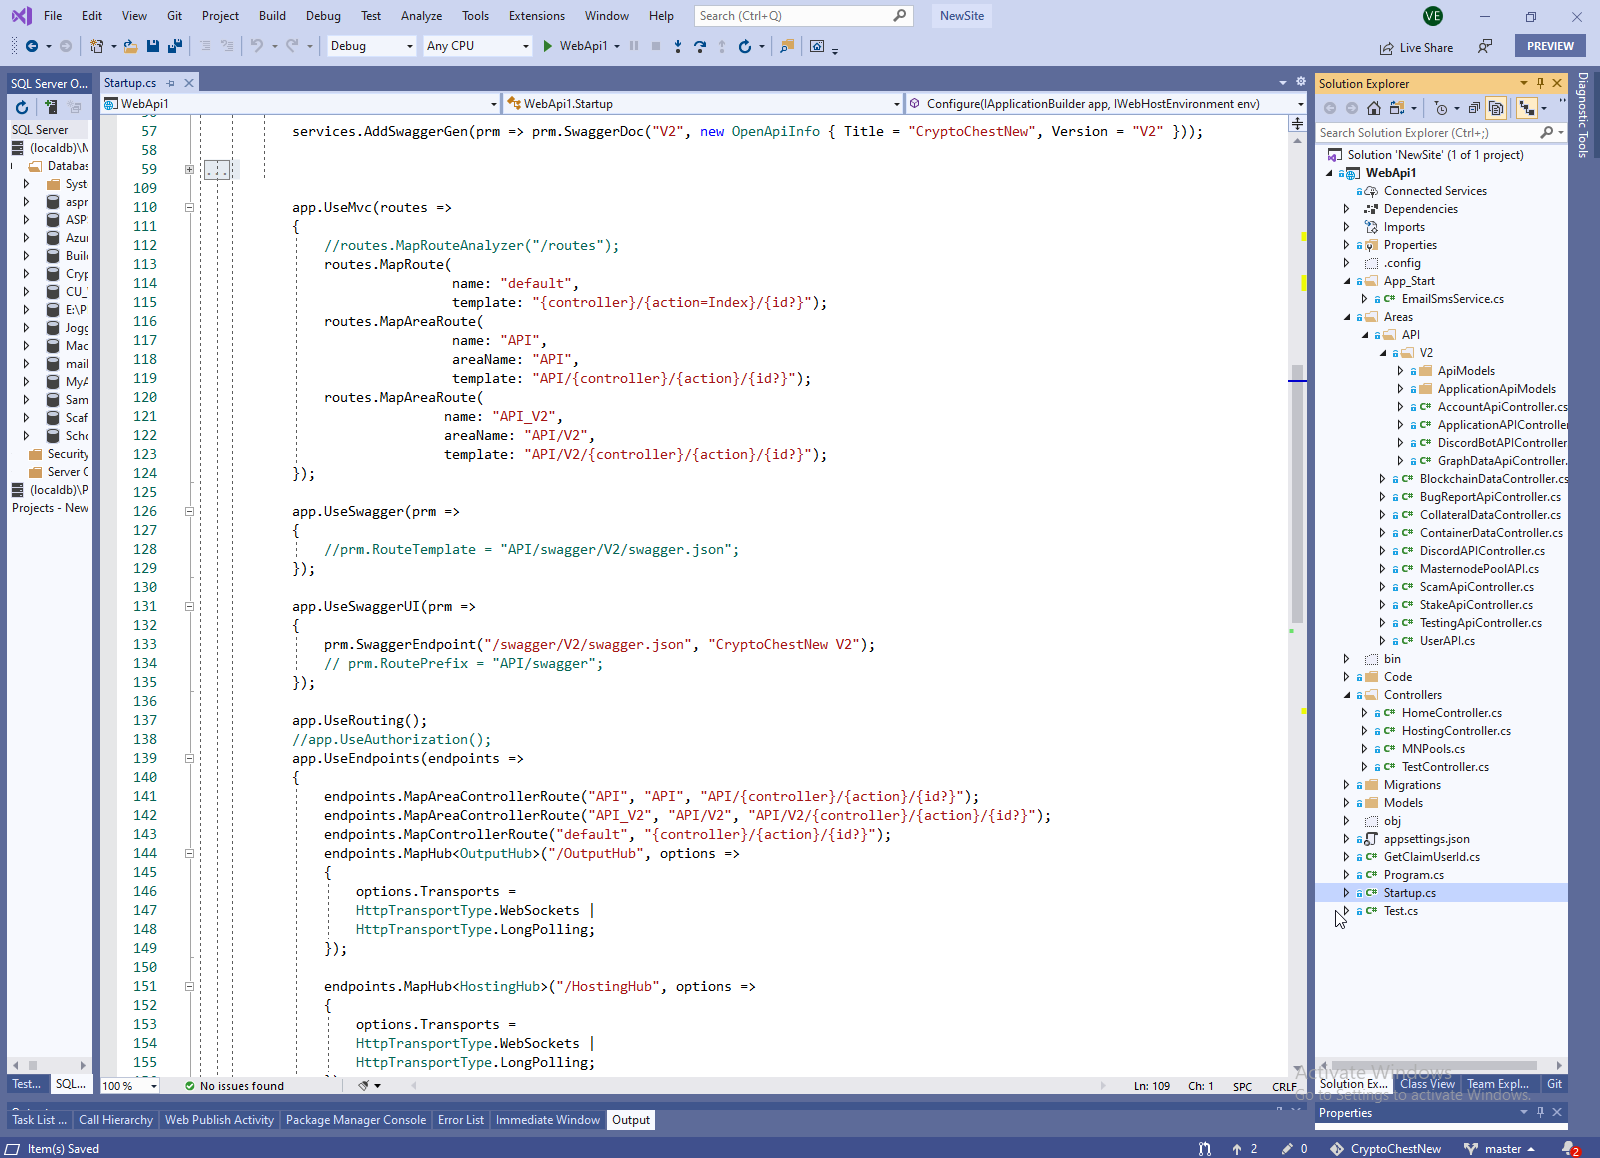Screen dimensions: 1600x1158
Task: Start debugging with the green play arrow
Action: coord(547,46)
